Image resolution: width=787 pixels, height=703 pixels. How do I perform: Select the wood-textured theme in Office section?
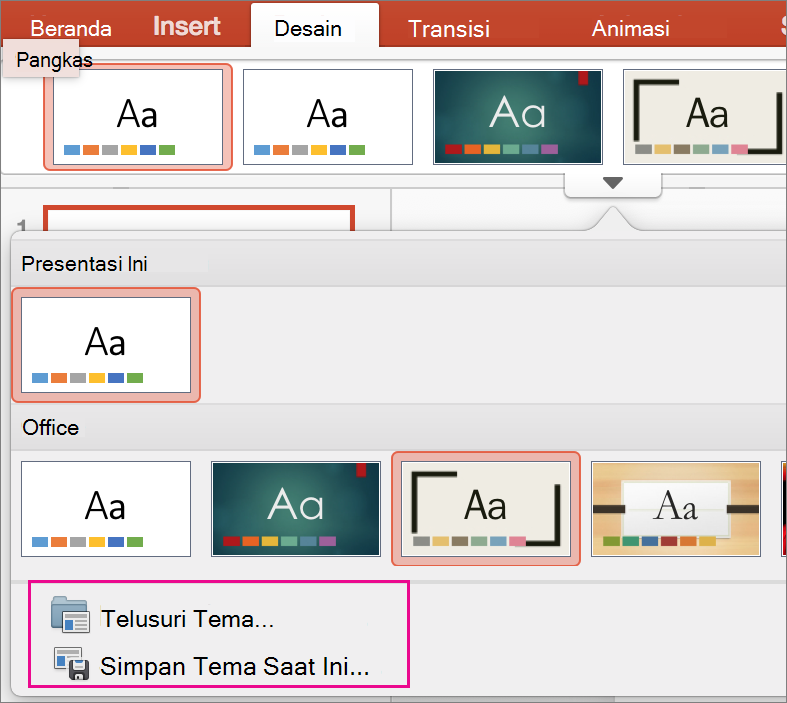[676, 509]
